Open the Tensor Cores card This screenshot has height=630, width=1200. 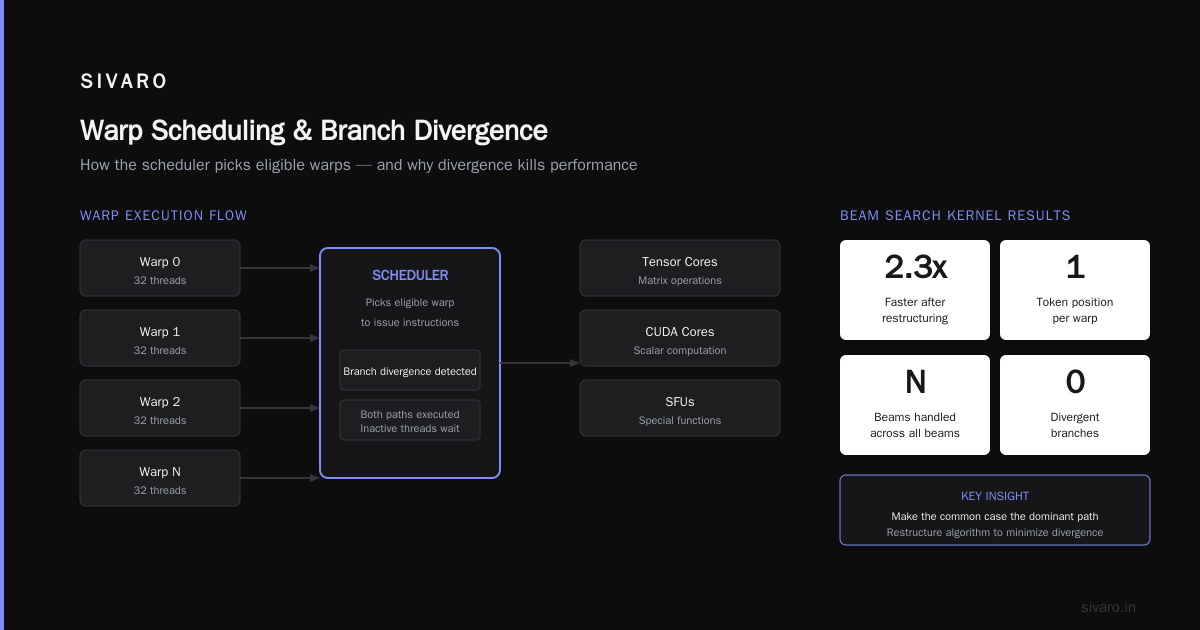680,268
